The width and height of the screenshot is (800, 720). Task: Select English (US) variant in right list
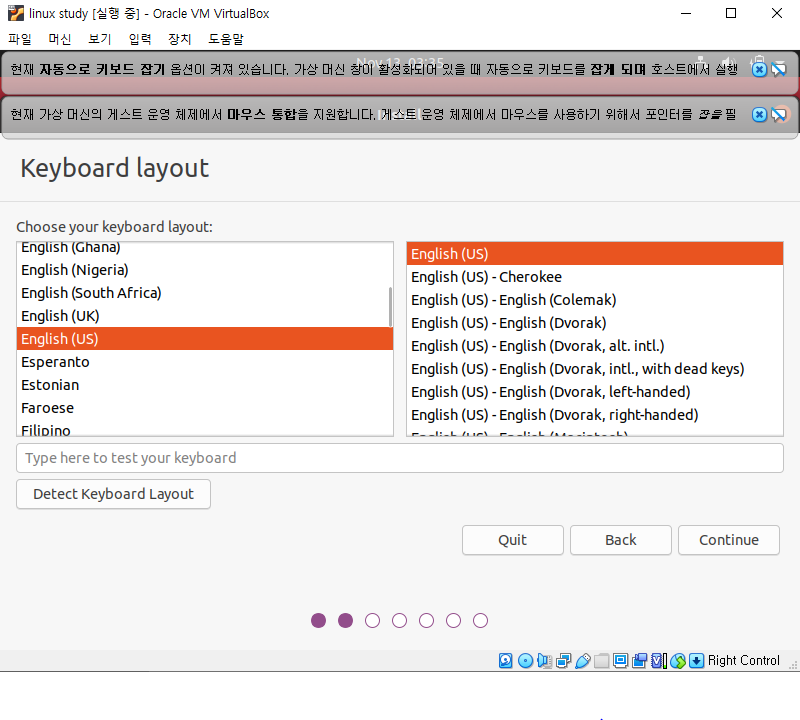click(x=595, y=254)
